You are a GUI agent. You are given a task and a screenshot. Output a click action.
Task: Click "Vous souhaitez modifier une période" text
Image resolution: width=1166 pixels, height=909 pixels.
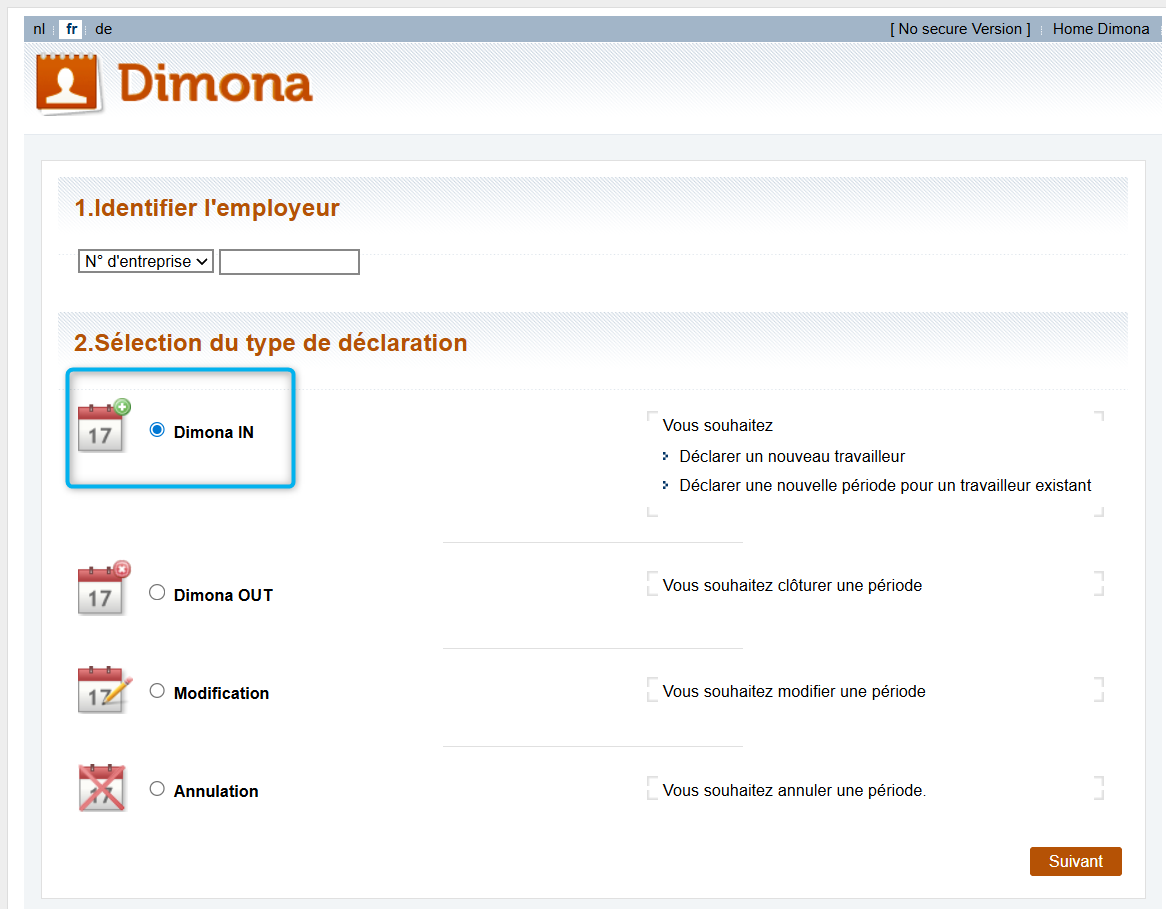pos(793,691)
